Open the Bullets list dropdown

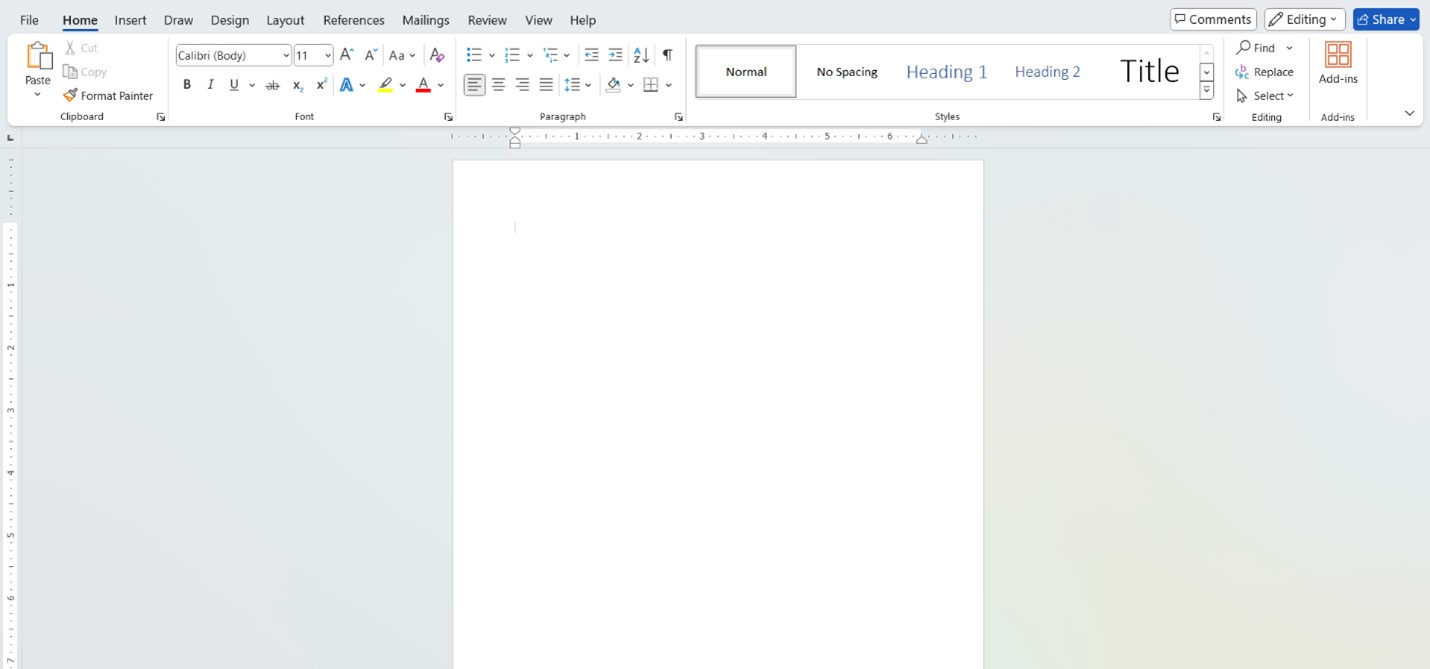(489, 54)
